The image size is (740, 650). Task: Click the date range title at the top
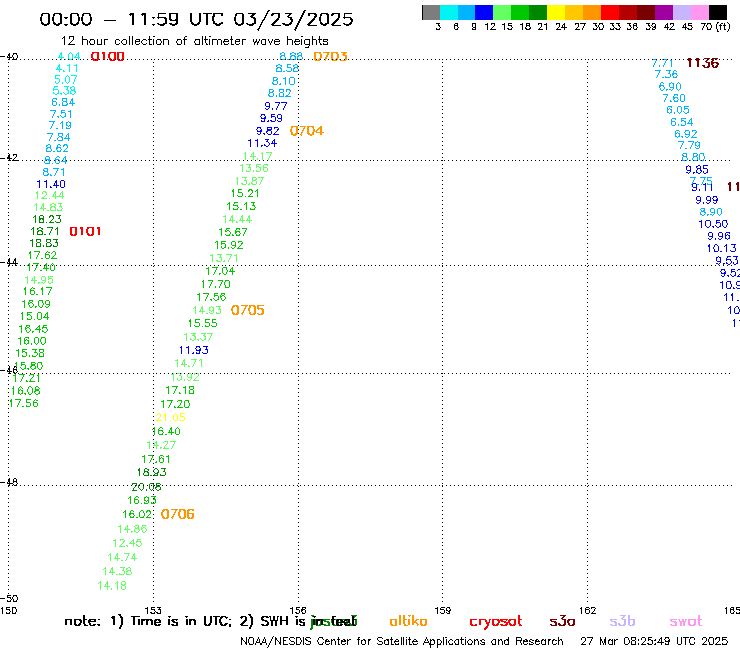[x=196, y=19]
